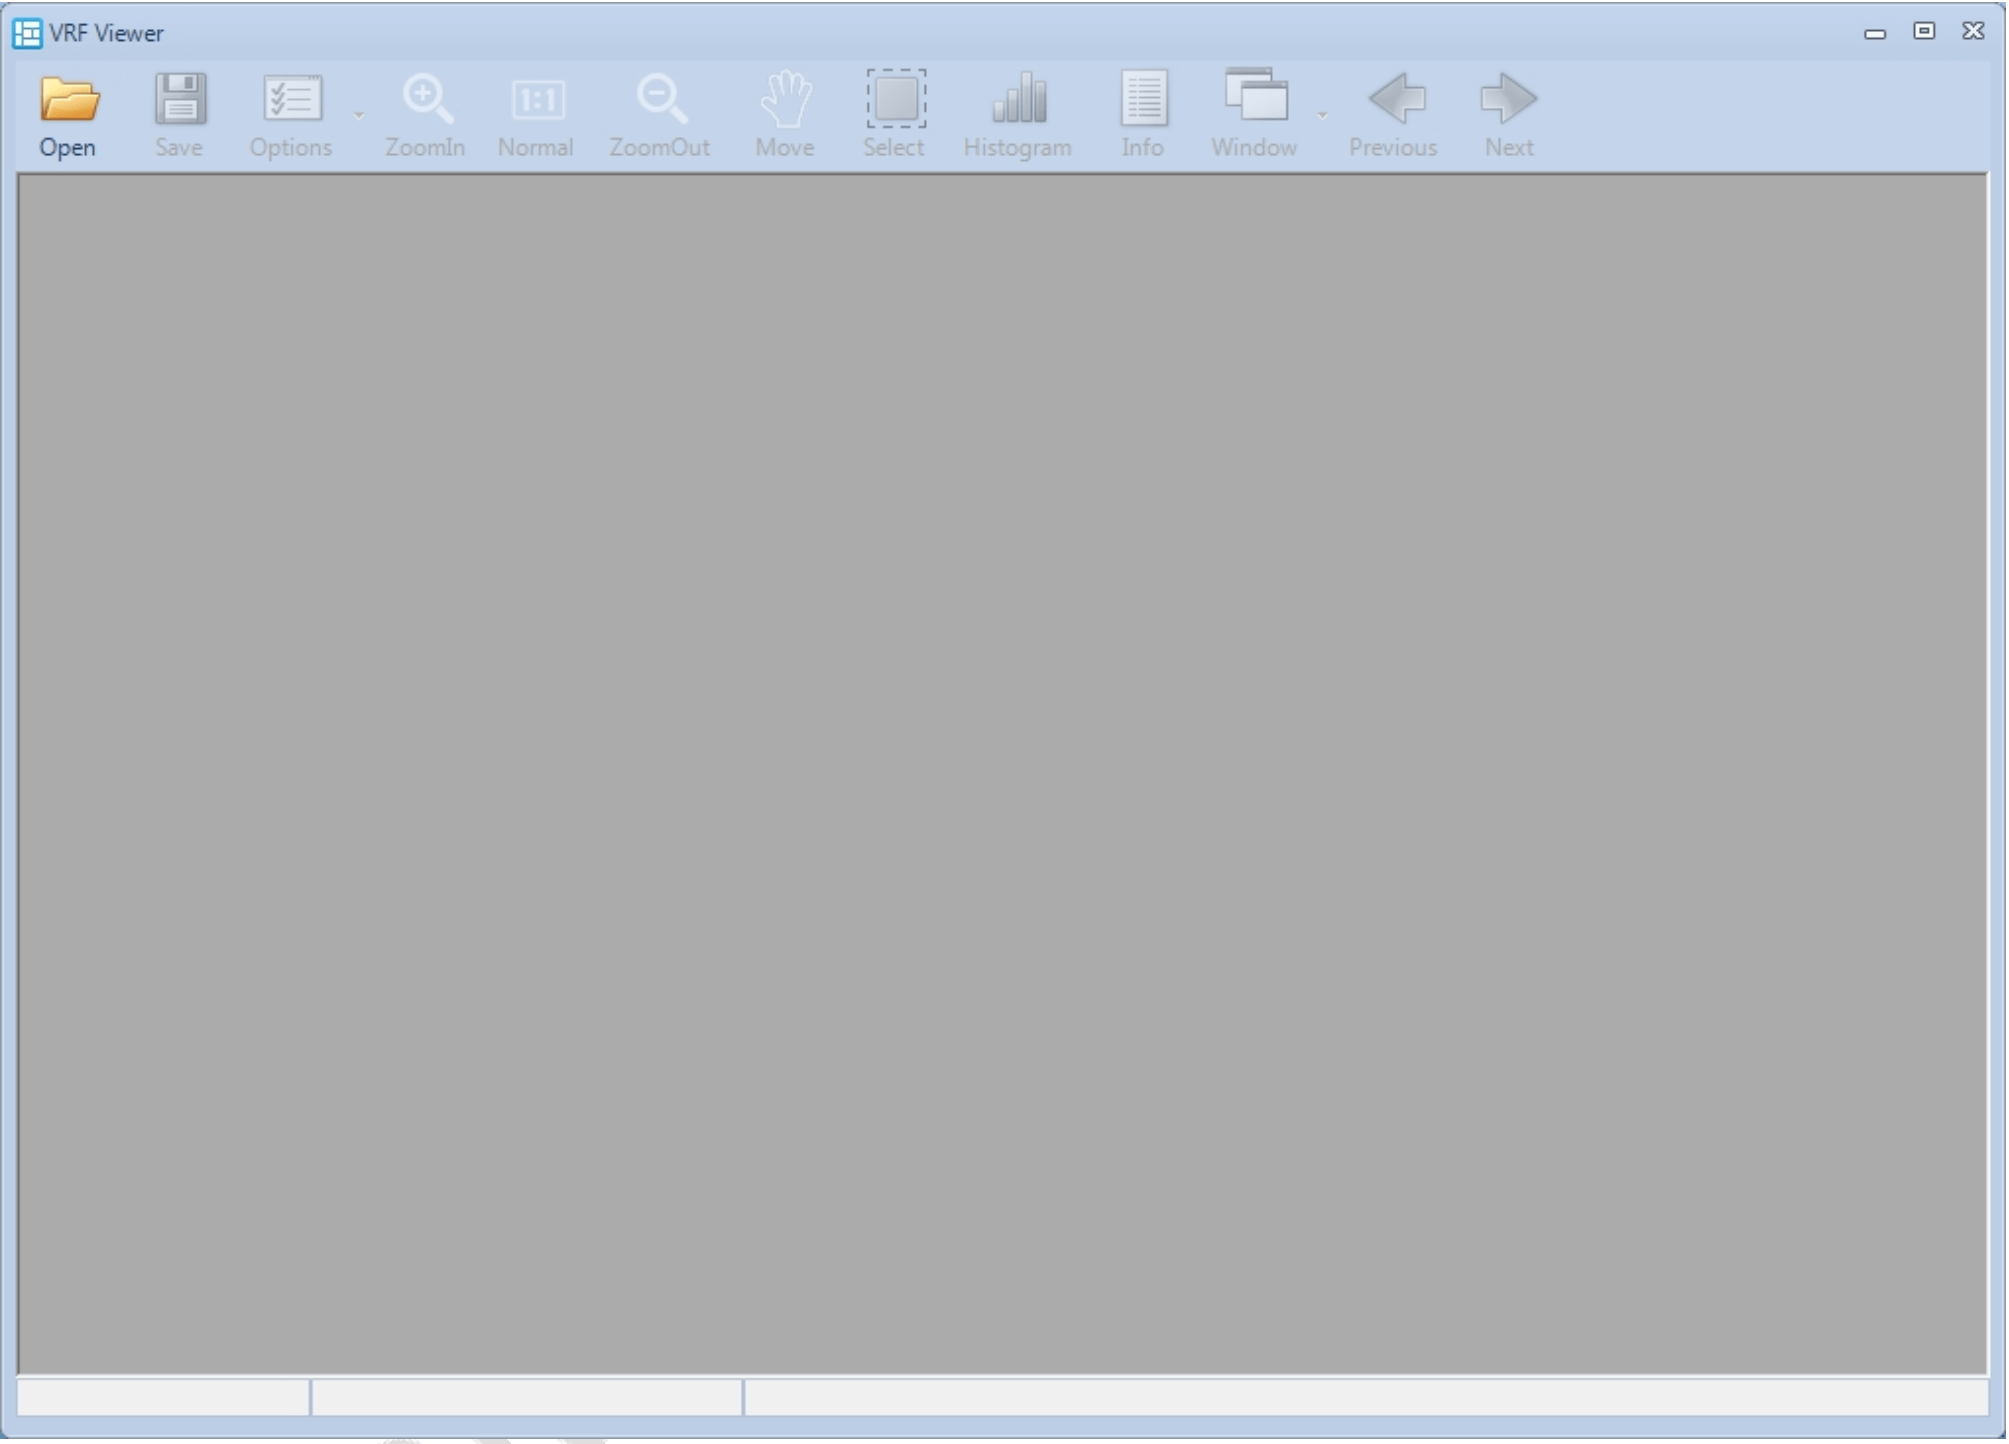Go to the Previous image arrow
The width and height of the screenshot is (2009, 1444).
tap(1396, 100)
